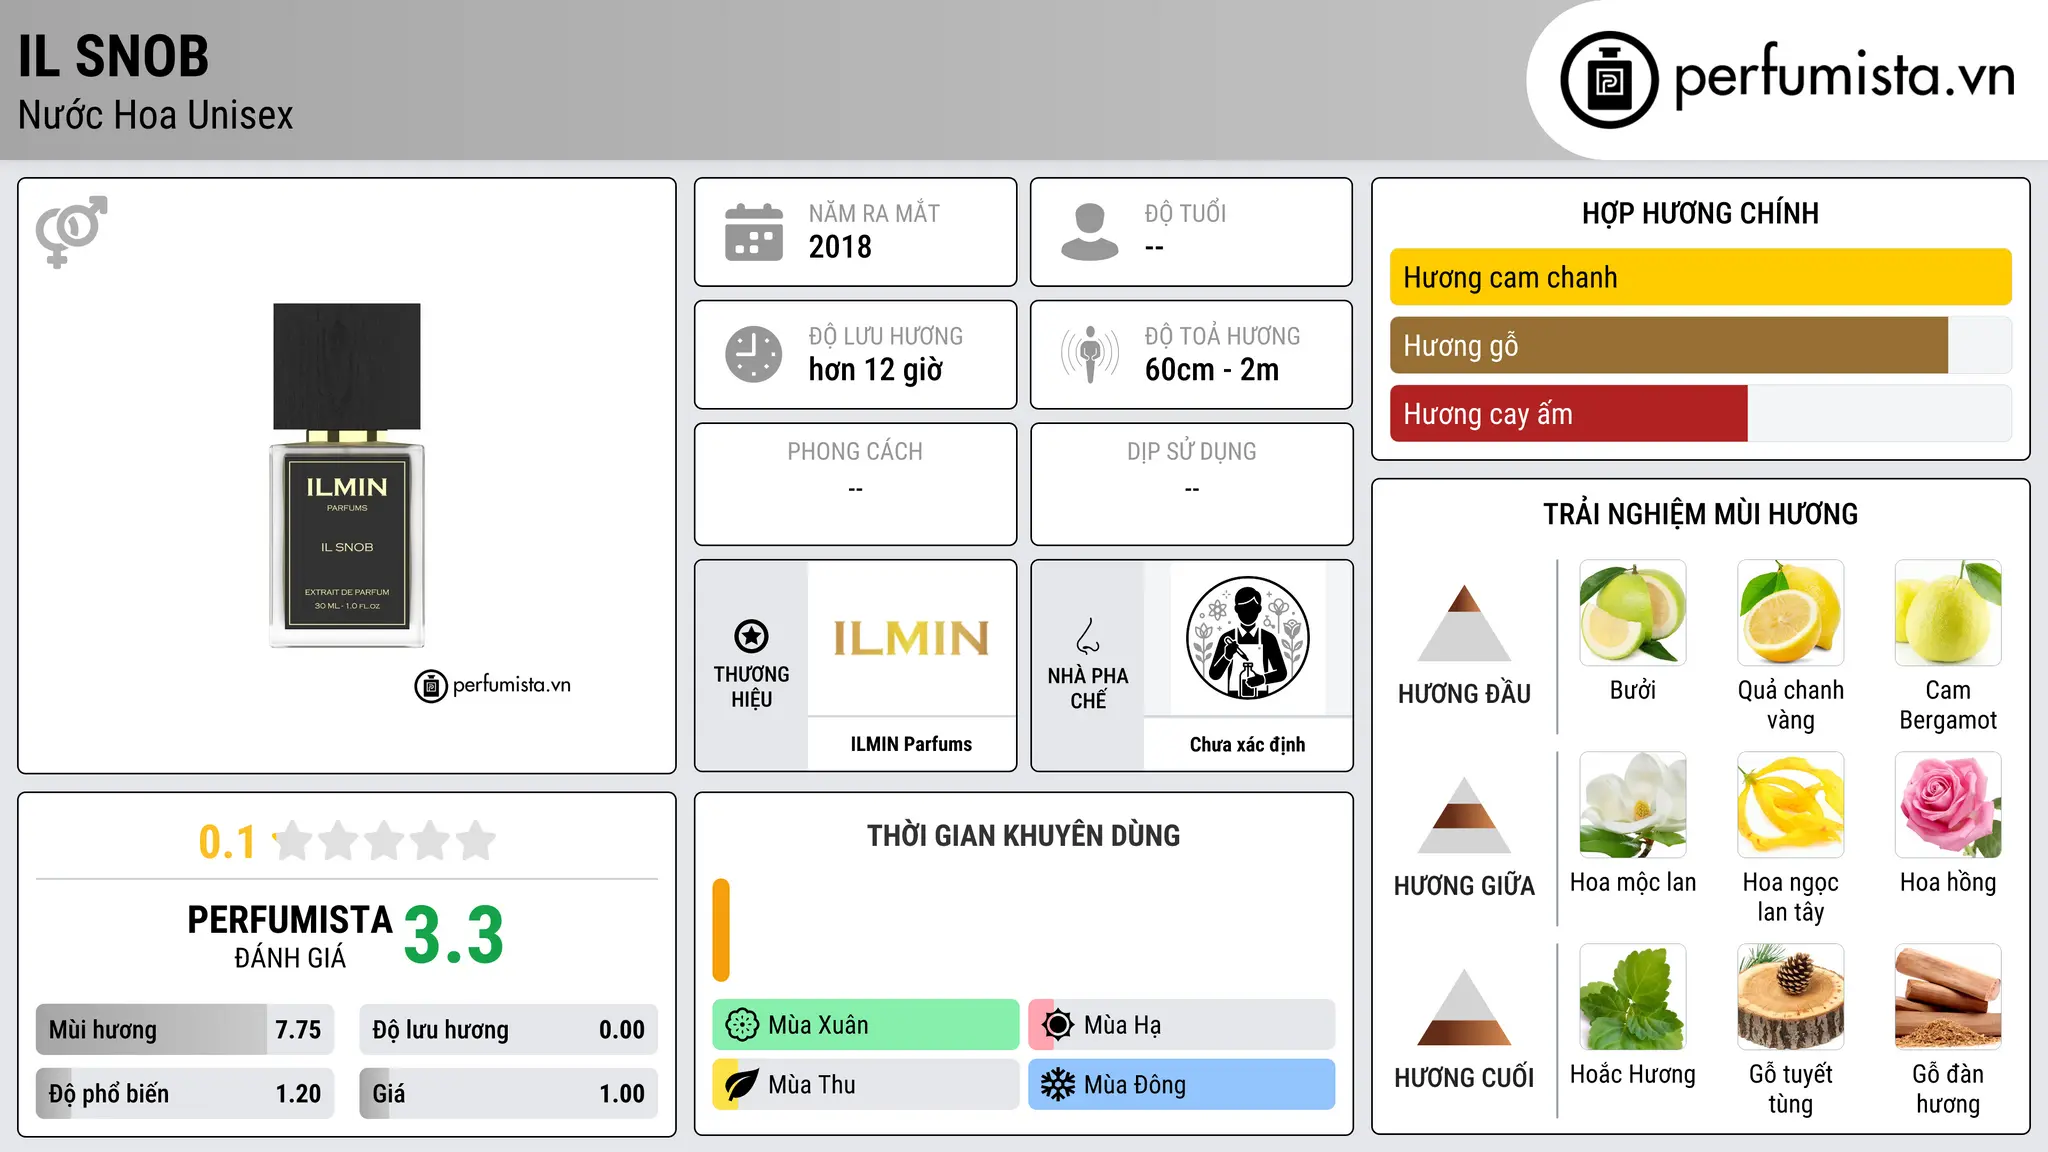Click the Giá 1.00 rating bar
The image size is (2048, 1152).
pyautogui.click(x=508, y=1093)
